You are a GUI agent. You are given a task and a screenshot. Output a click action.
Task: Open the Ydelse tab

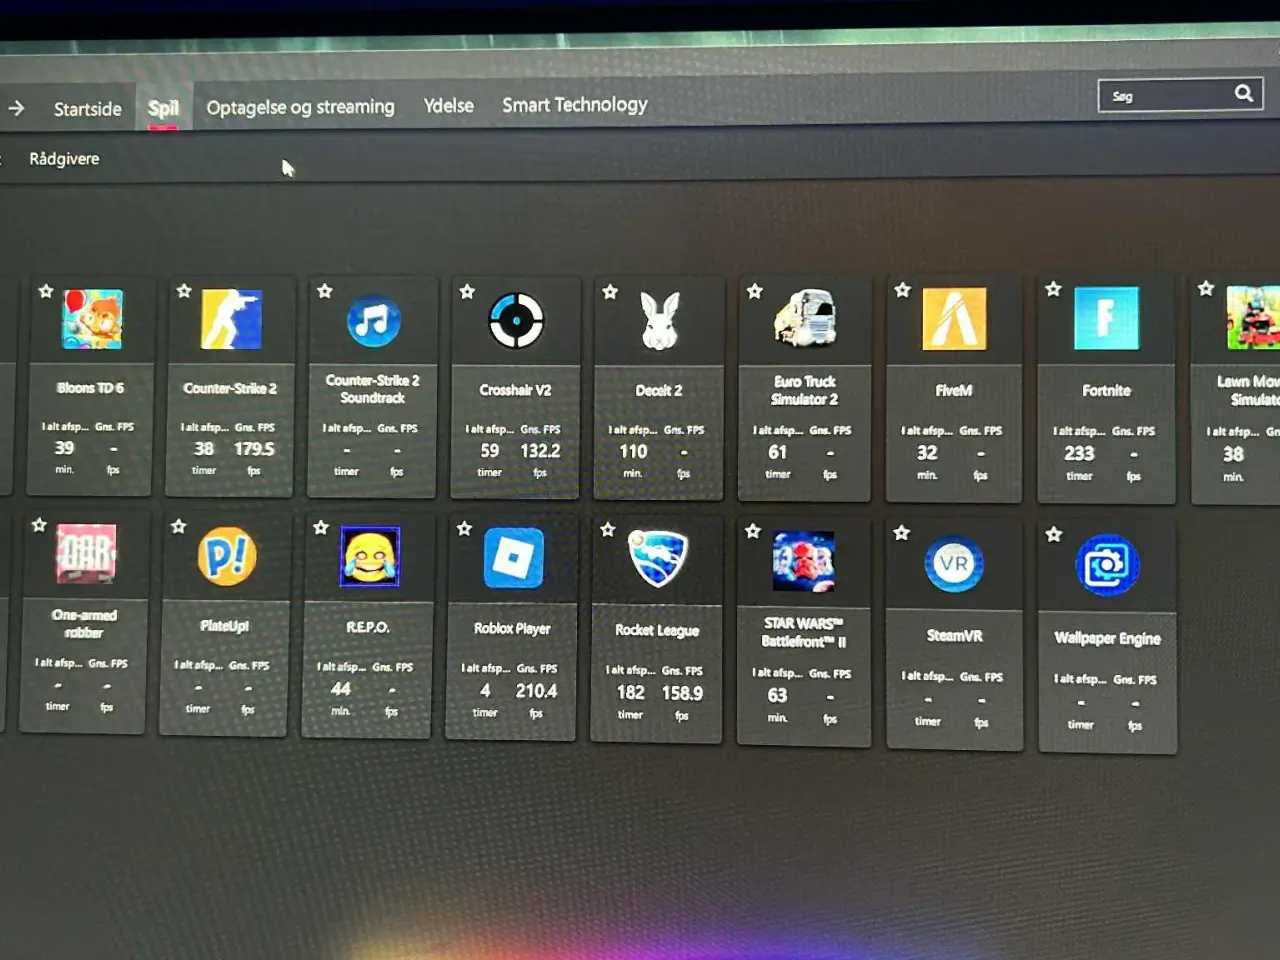(x=449, y=105)
